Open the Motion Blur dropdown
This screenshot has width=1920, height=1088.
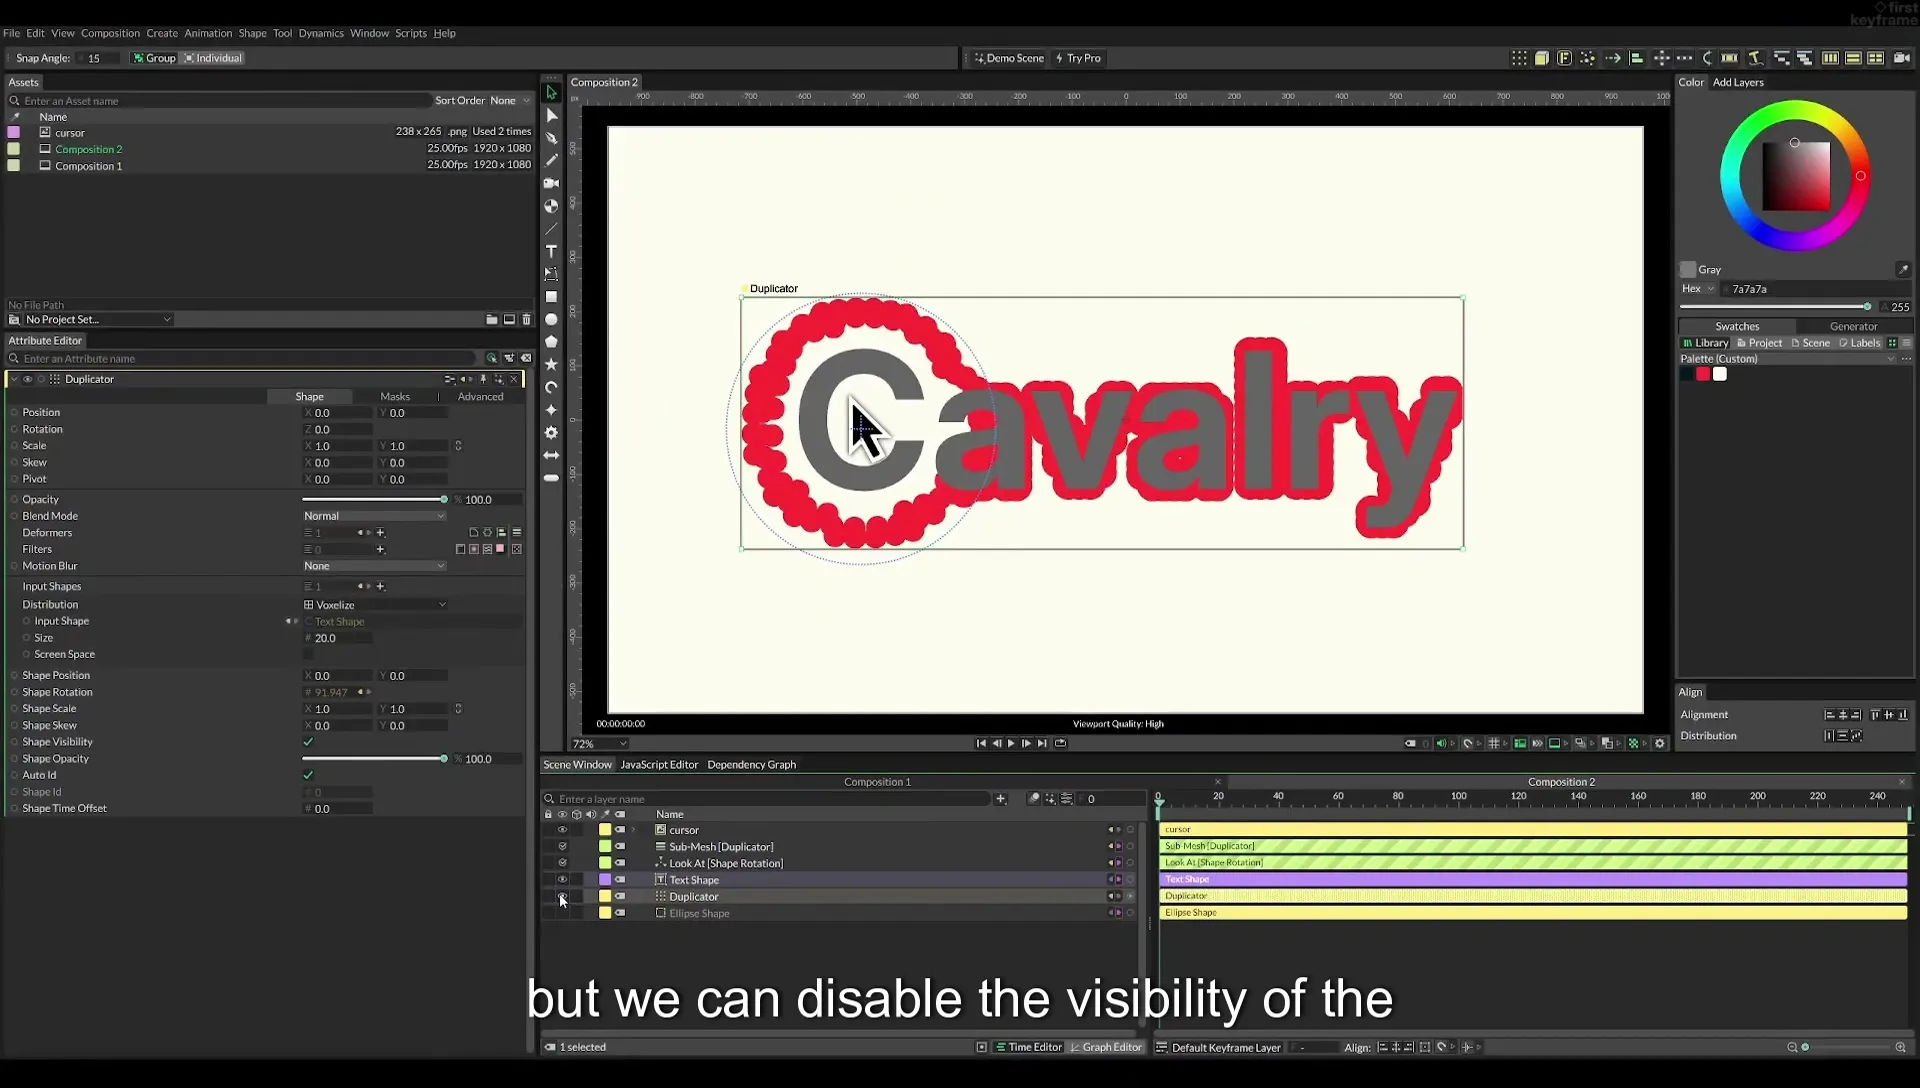point(374,566)
